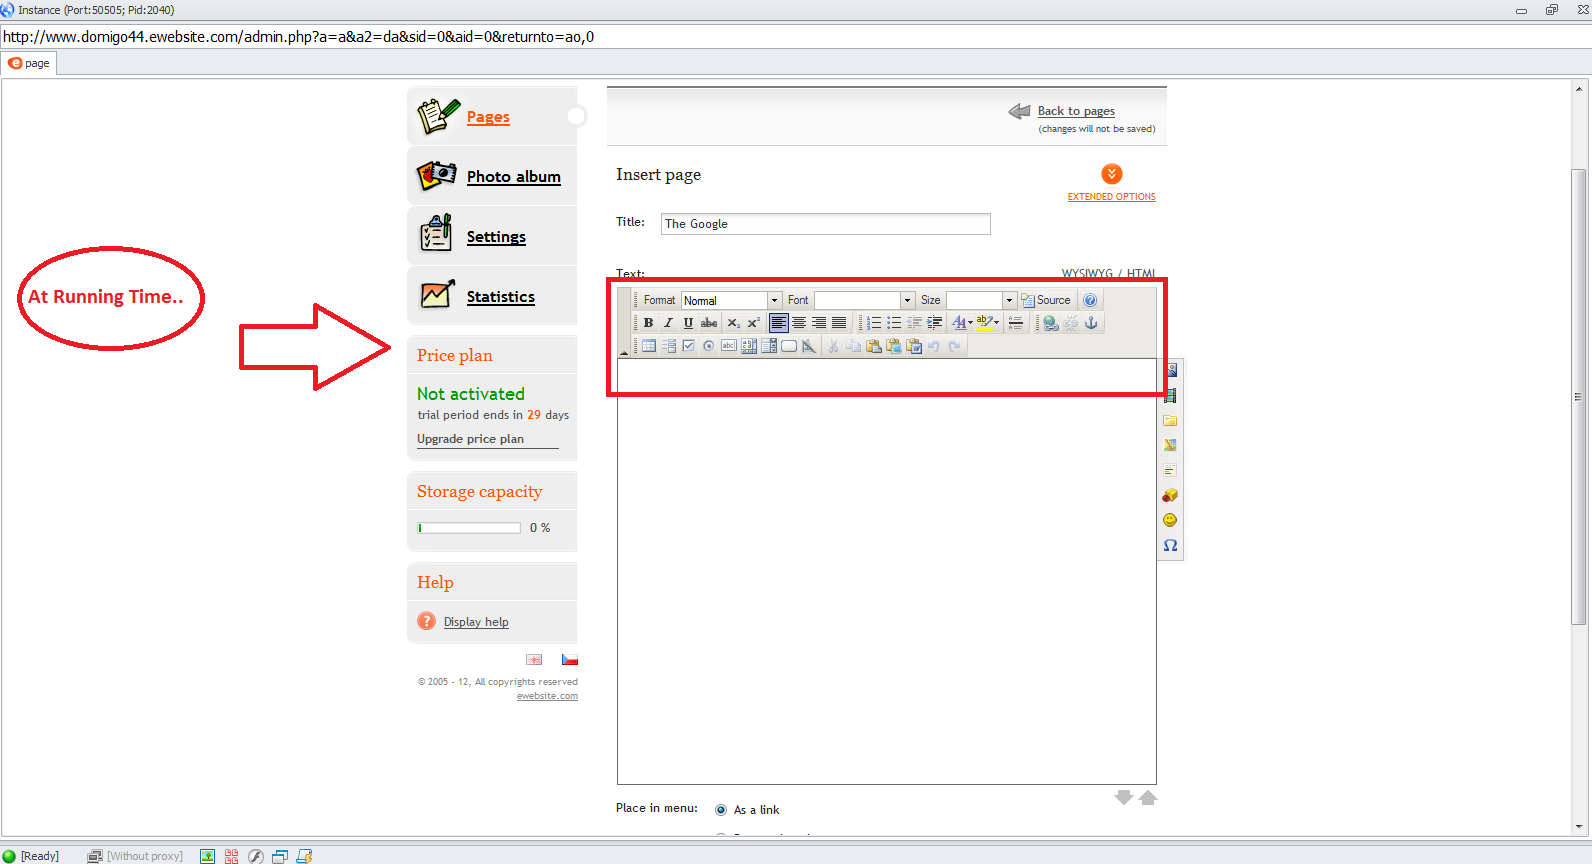This screenshot has width=1592, height=864.
Task: Open the editor help icon
Action: pyautogui.click(x=1090, y=300)
